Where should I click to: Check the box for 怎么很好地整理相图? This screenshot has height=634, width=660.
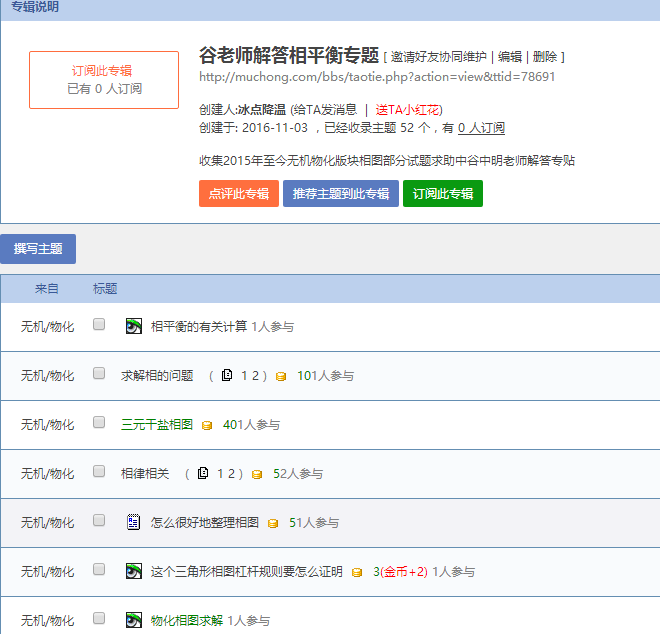click(x=99, y=520)
